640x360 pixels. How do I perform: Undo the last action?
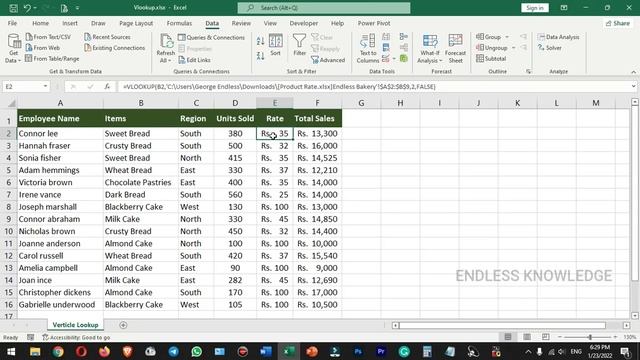[27, 8]
